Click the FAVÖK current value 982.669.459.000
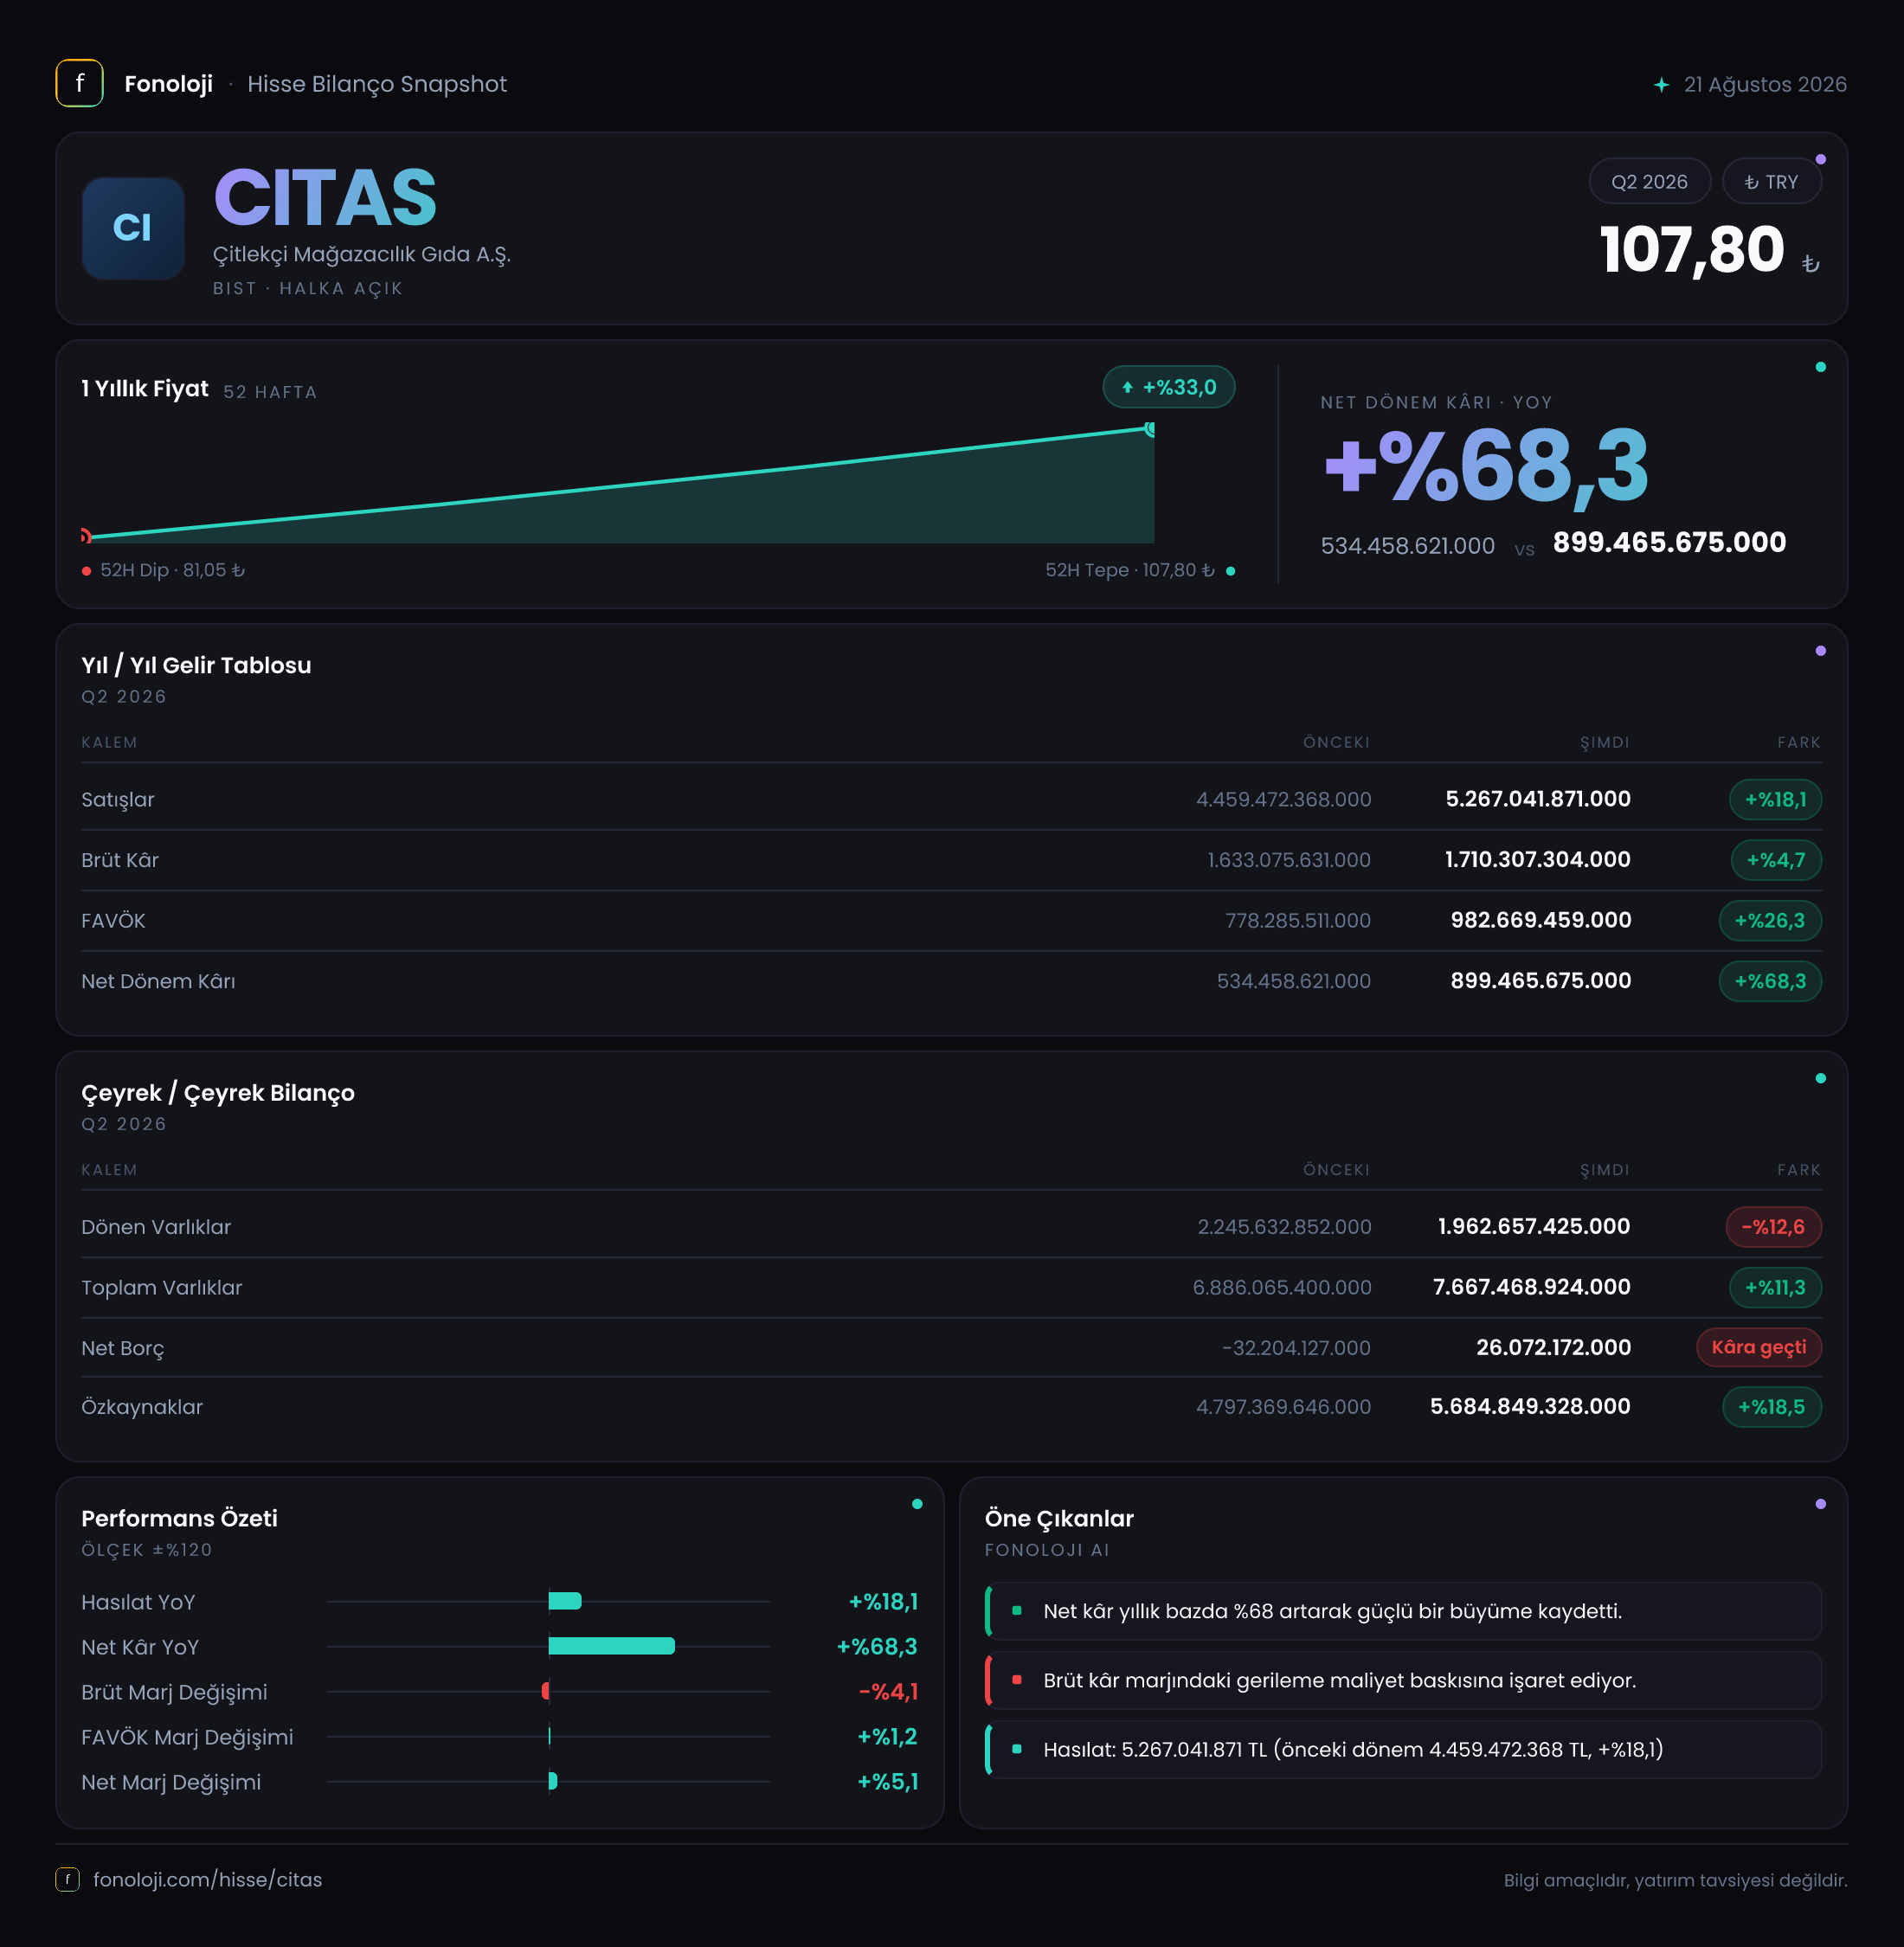The height and width of the screenshot is (1947, 1904). pos(1541,920)
